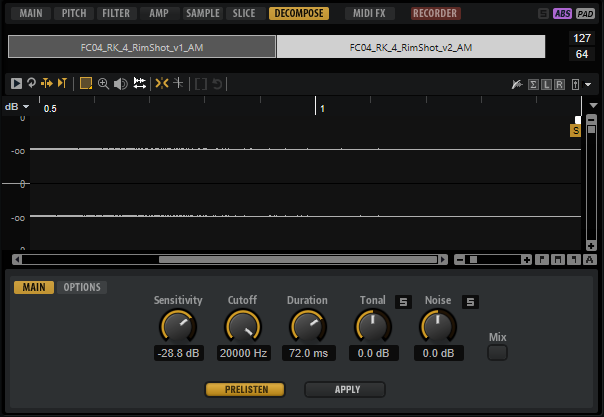Switch to the MAIN top tab
The width and height of the screenshot is (604, 417).
point(31,13)
